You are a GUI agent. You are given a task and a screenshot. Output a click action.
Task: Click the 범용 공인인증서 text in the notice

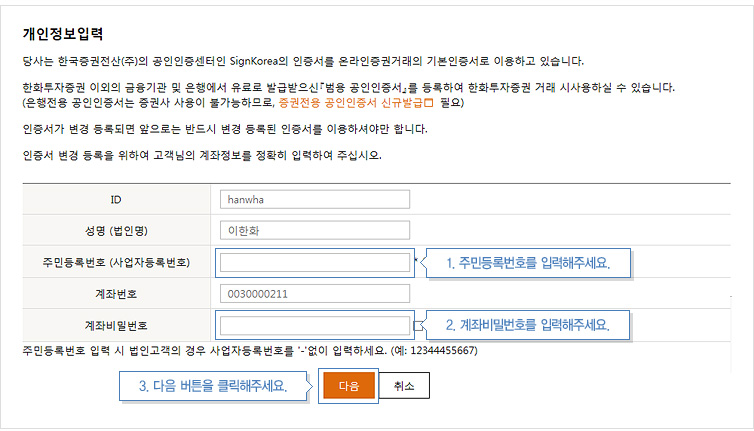pyautogui.click(x=361, y=88)
